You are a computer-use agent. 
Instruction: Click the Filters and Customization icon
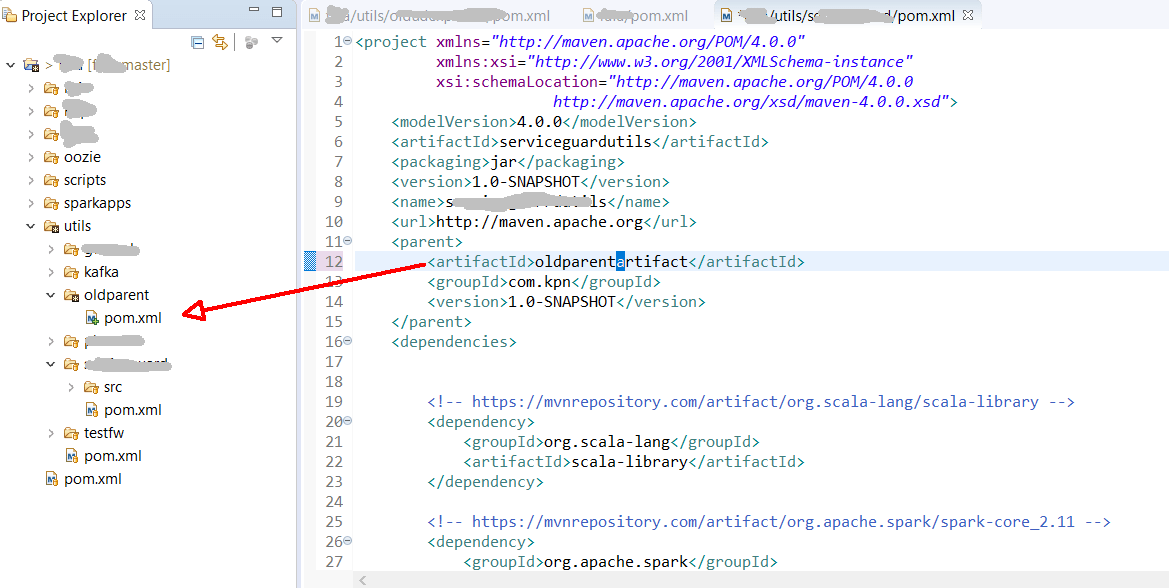tap(251, 43)
